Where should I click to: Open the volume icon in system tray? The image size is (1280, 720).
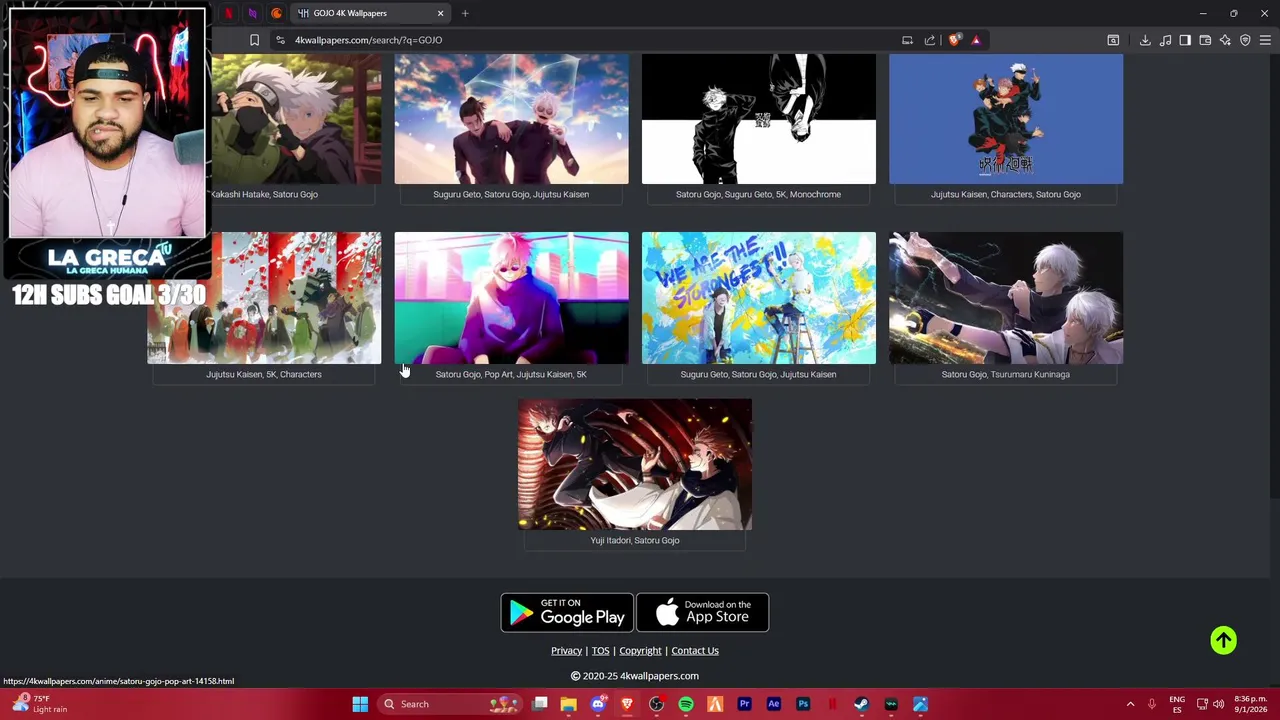point(1220,704)
